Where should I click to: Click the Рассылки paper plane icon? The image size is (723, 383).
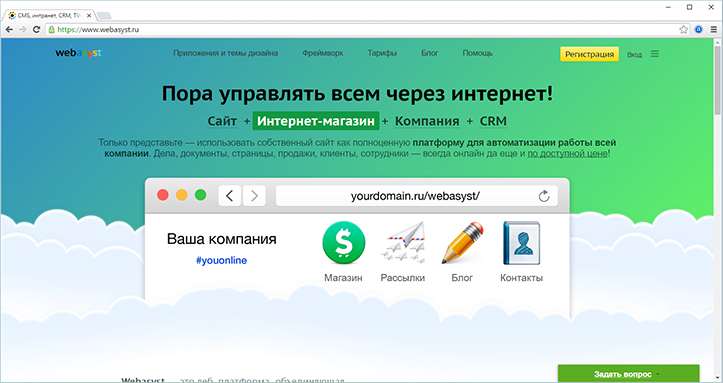tap(403, 243)
